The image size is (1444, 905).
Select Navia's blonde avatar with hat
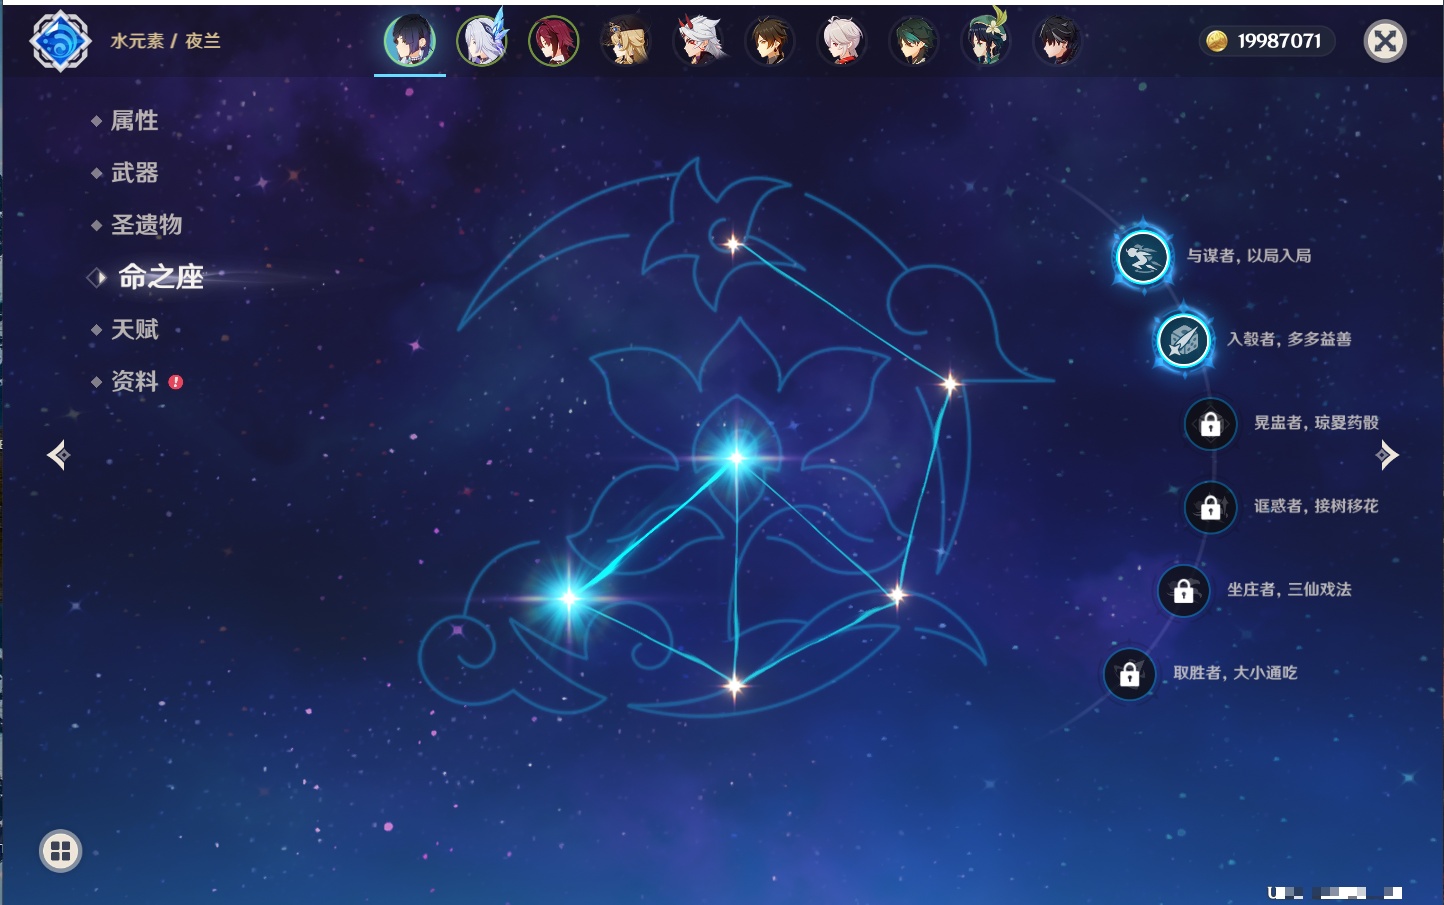click(x=626, y=41)
